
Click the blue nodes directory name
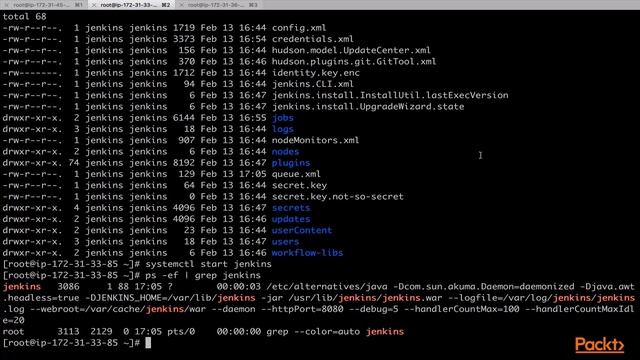click(x=285, y=151)
